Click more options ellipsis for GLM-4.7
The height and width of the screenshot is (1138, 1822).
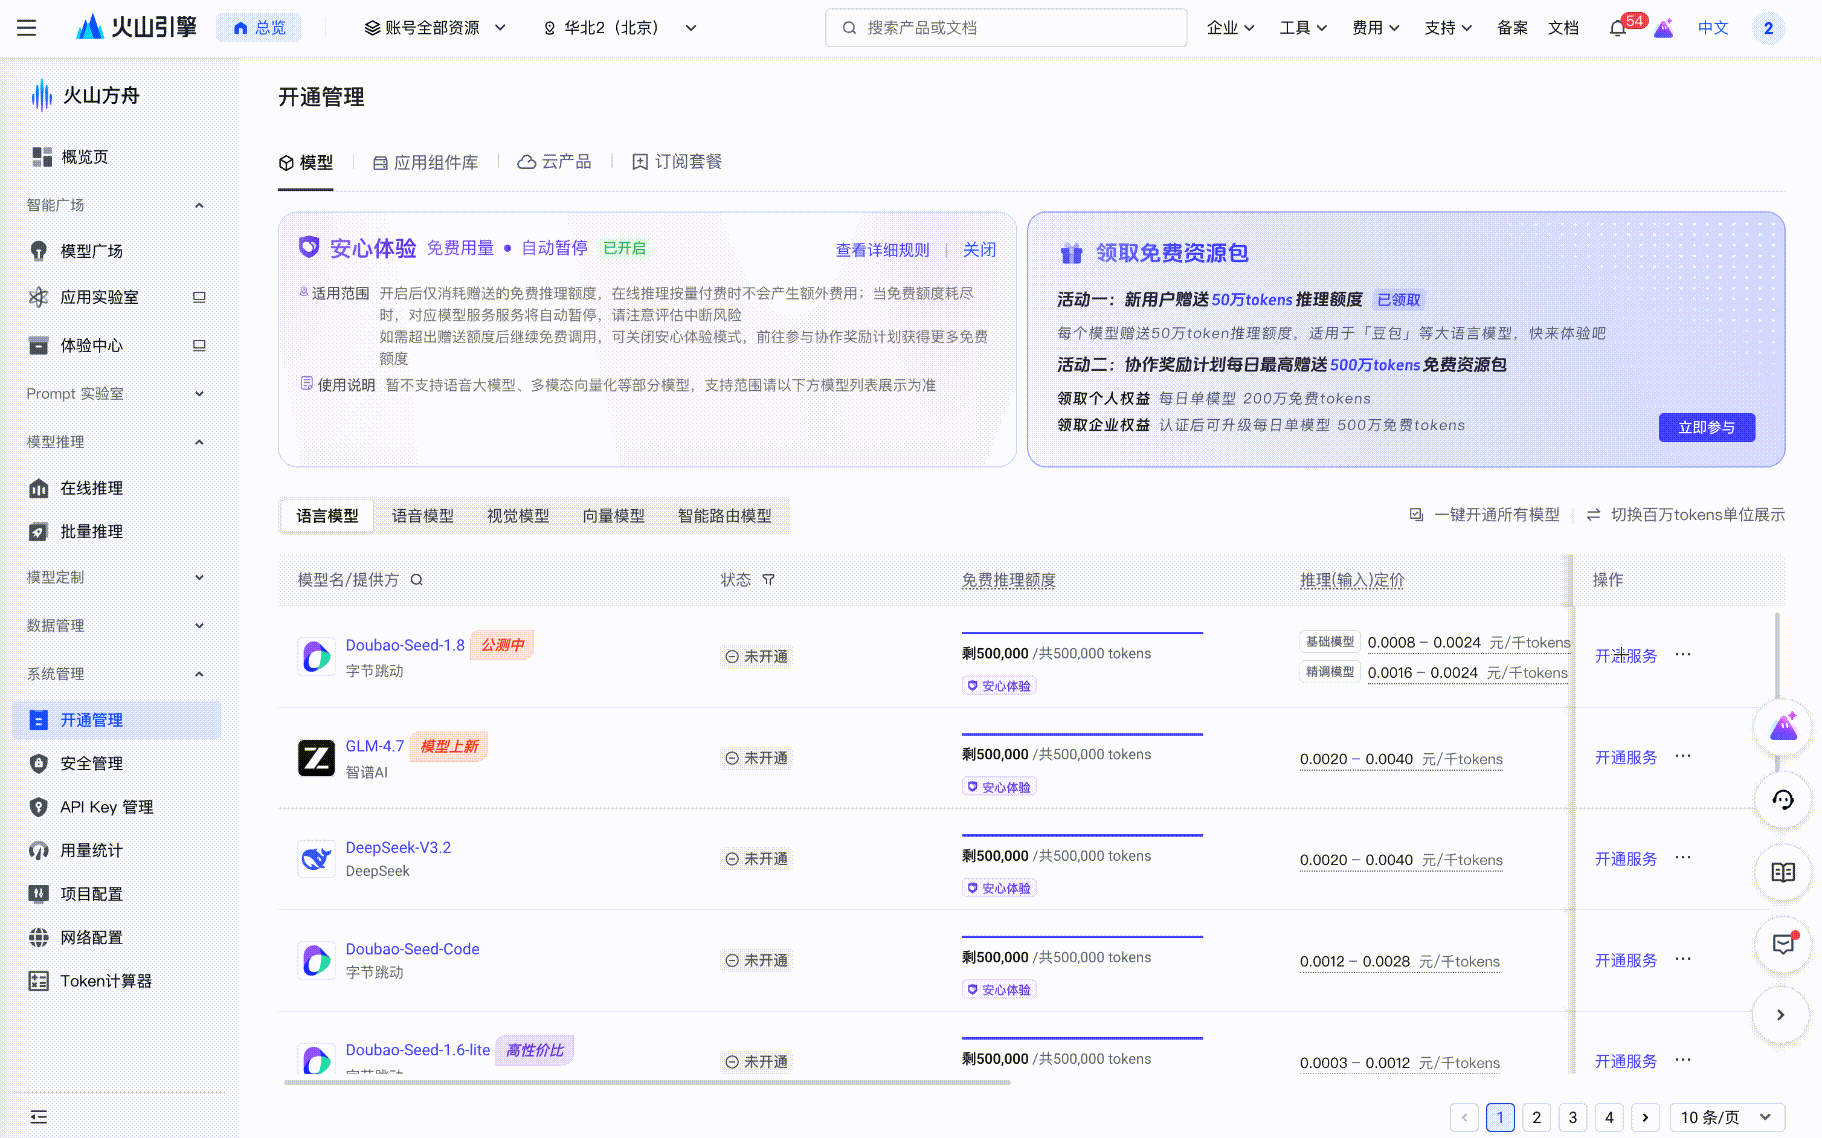pos(1683,756)
